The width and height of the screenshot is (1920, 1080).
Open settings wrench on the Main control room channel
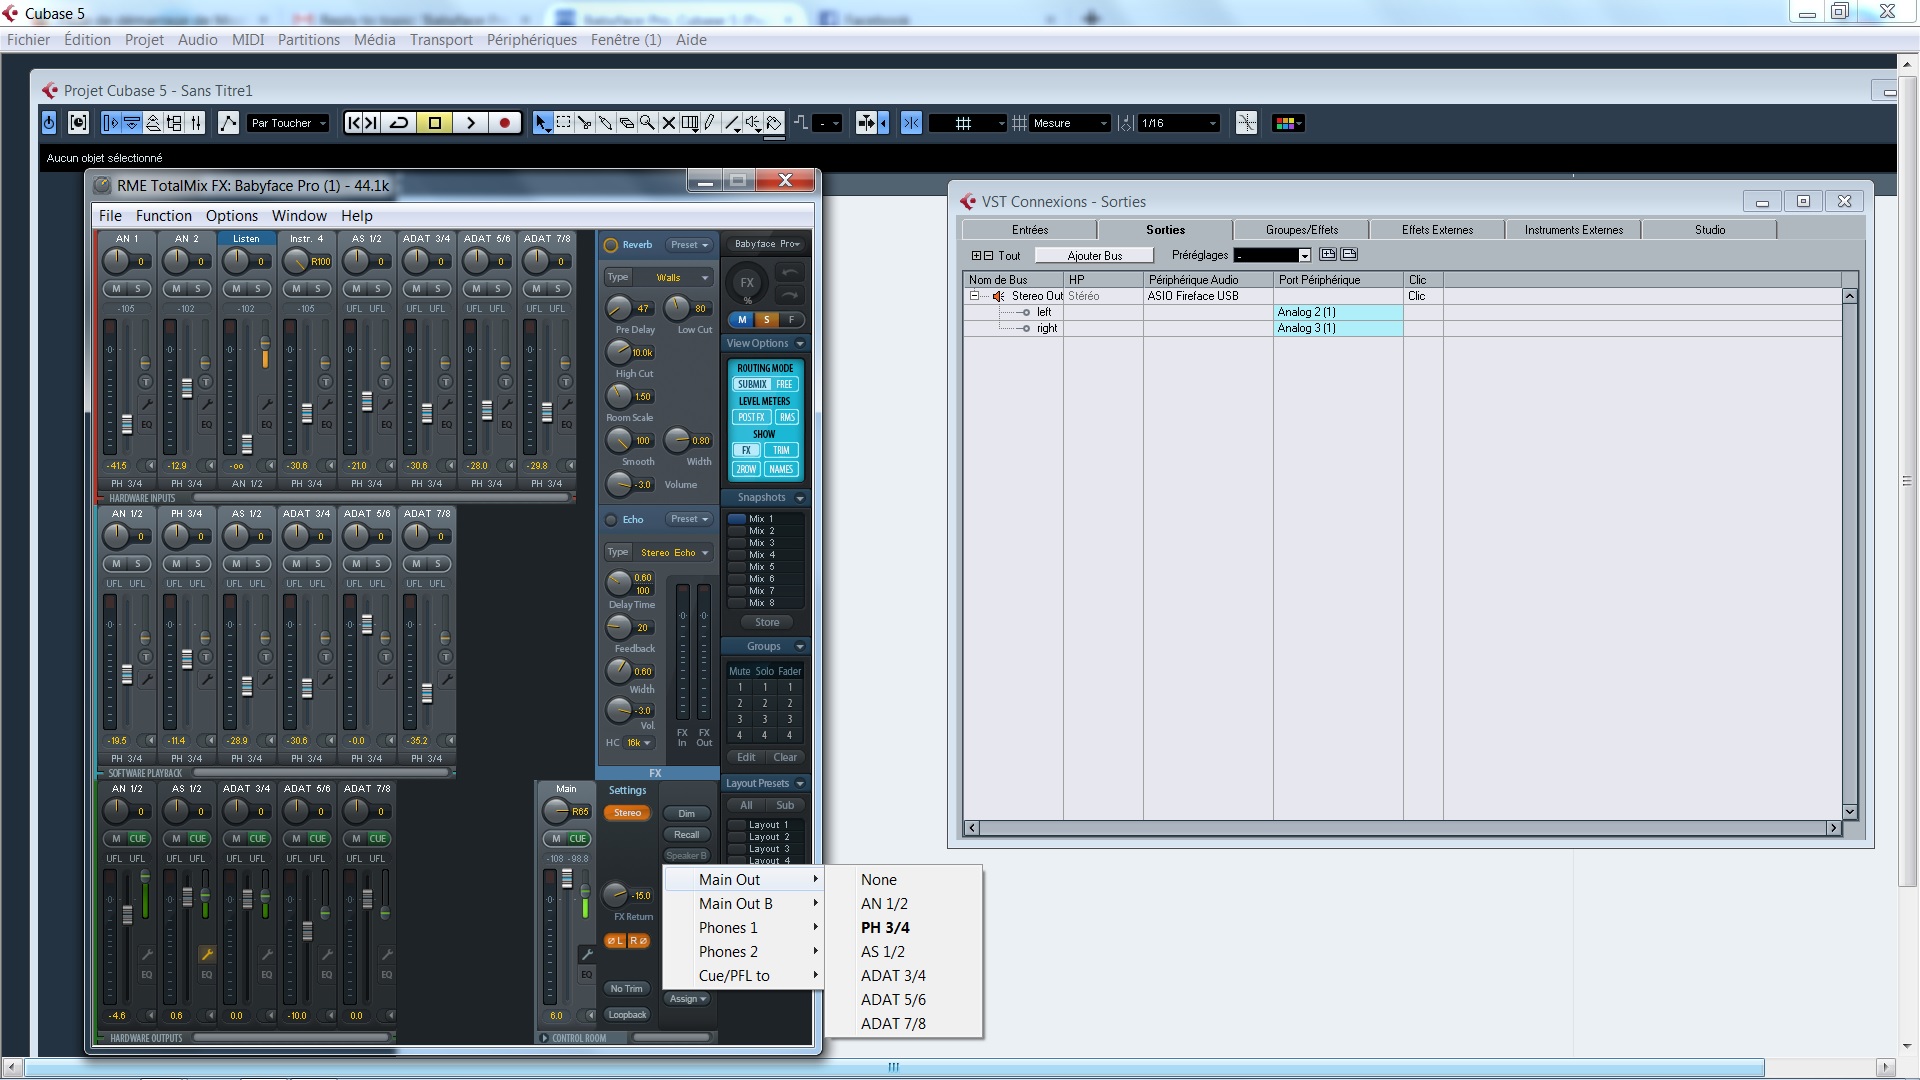pos(587,954)
